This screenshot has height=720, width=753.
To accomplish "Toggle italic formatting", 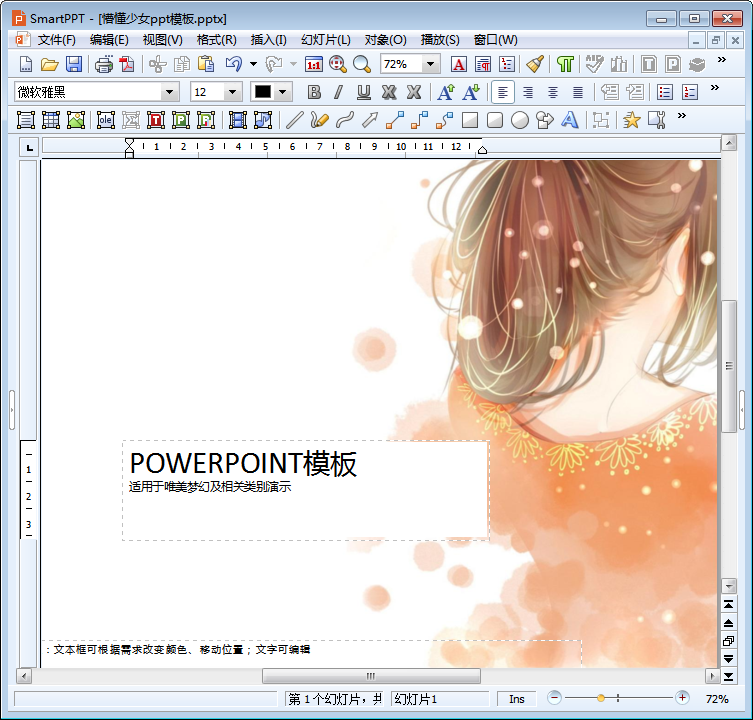I will (339, 92).
